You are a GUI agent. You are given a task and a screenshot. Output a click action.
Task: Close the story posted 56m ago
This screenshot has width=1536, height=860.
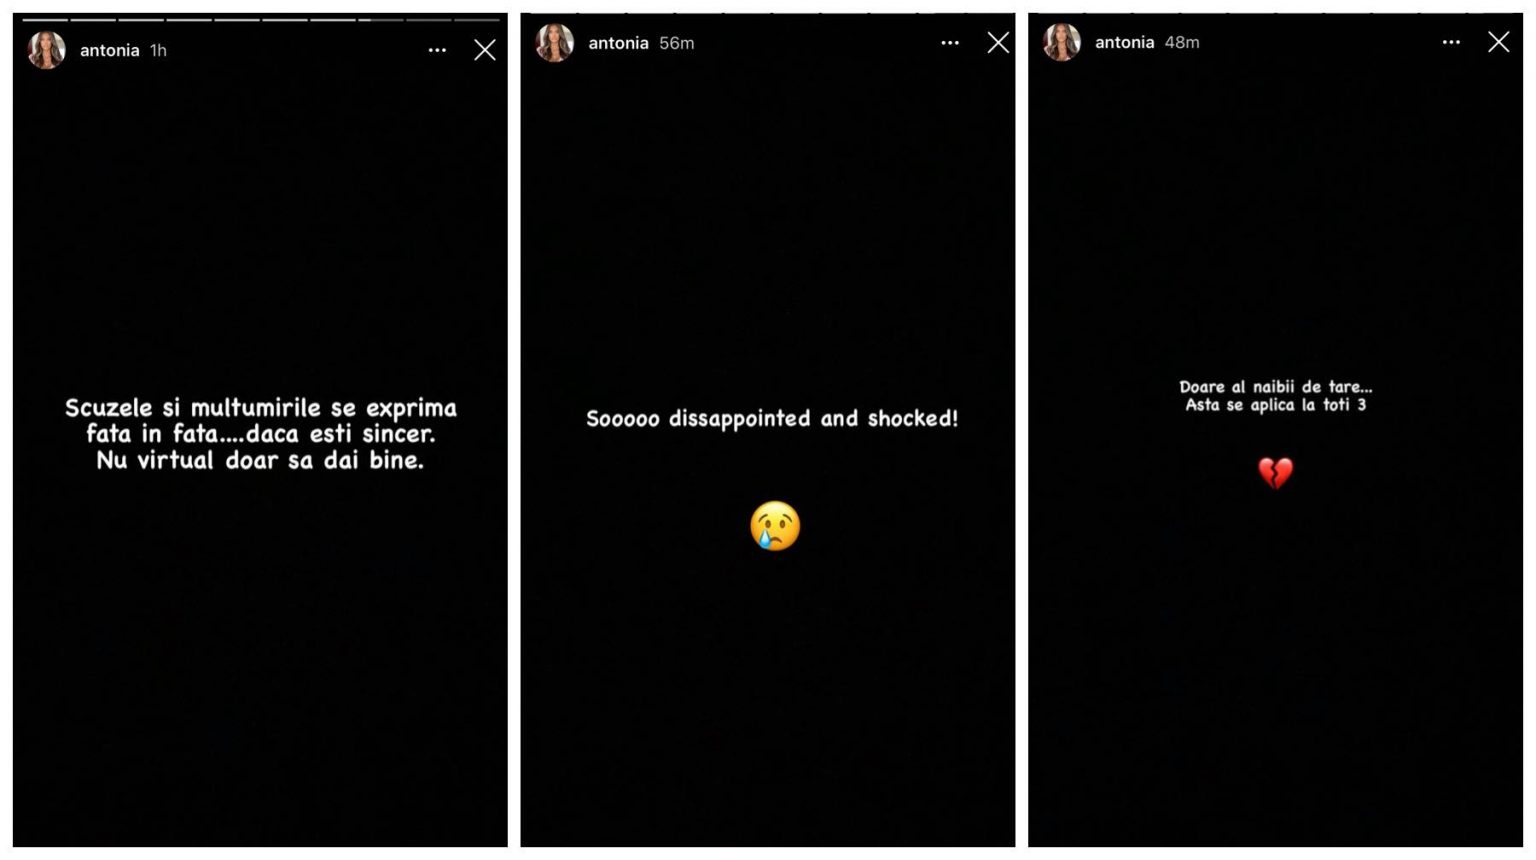998,42
